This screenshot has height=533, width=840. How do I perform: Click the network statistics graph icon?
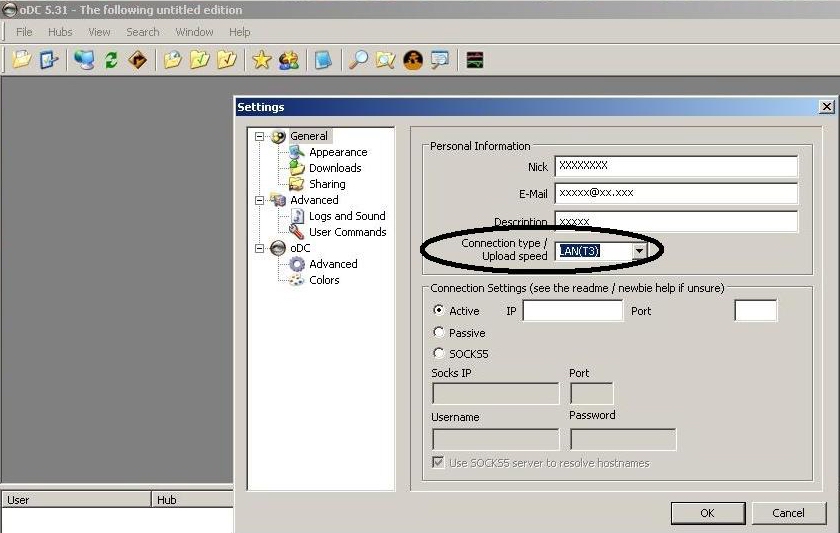(x=475, y=59)
